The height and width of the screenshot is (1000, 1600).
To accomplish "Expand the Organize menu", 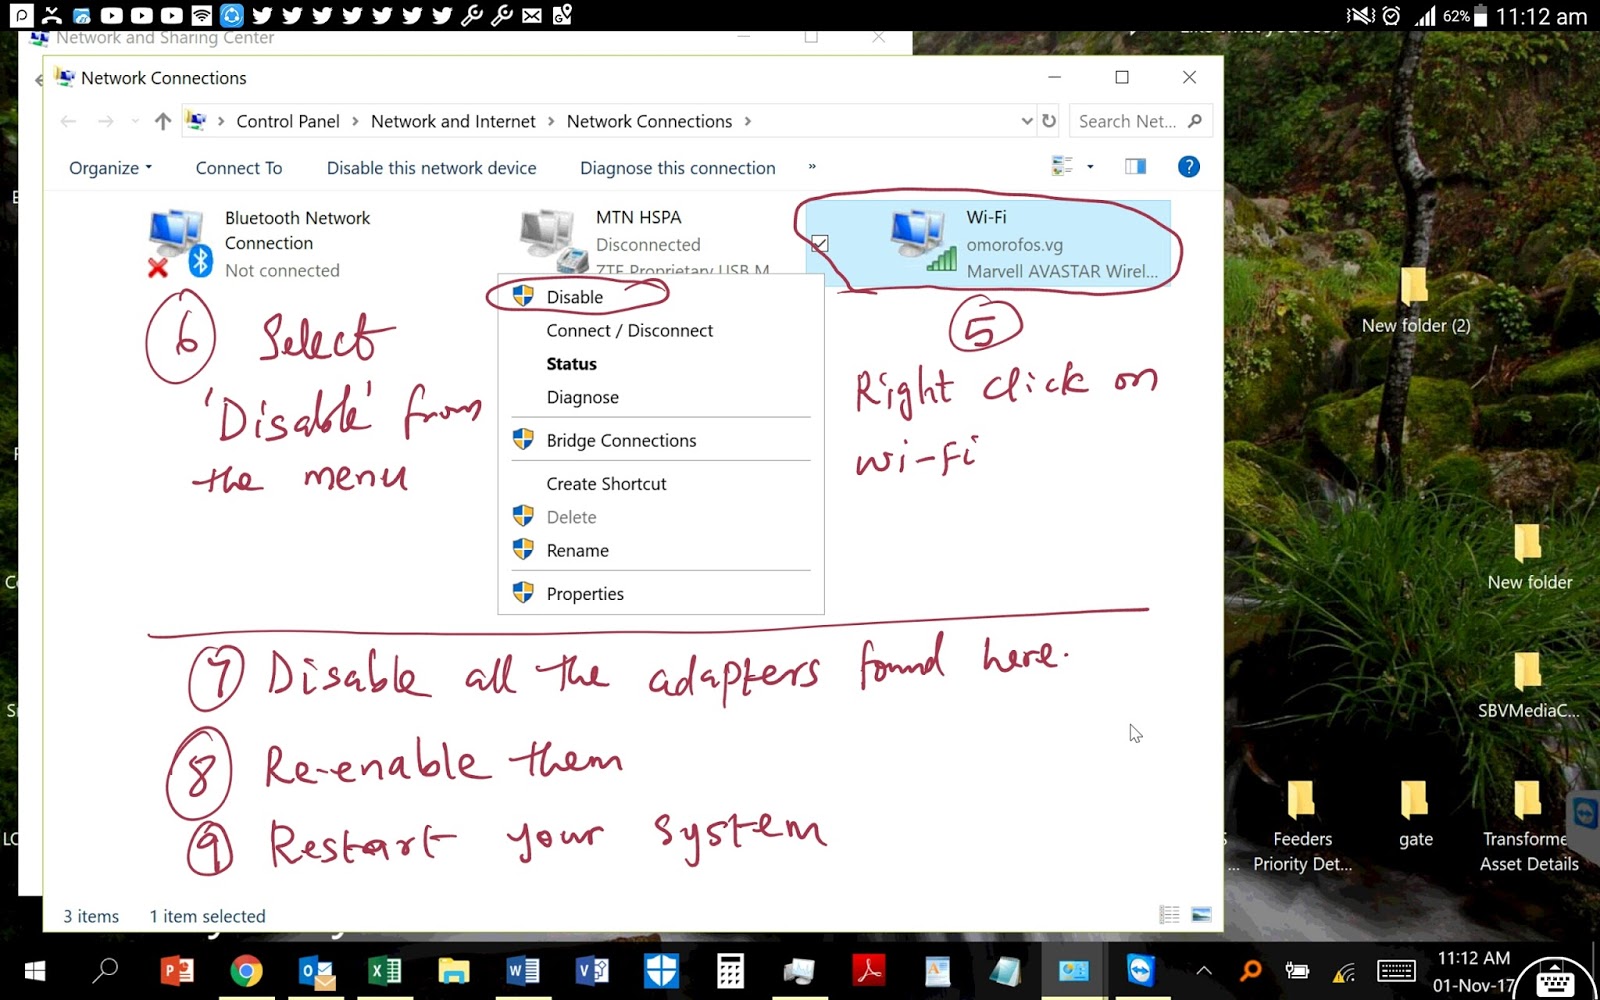I will tap(108, 167).
